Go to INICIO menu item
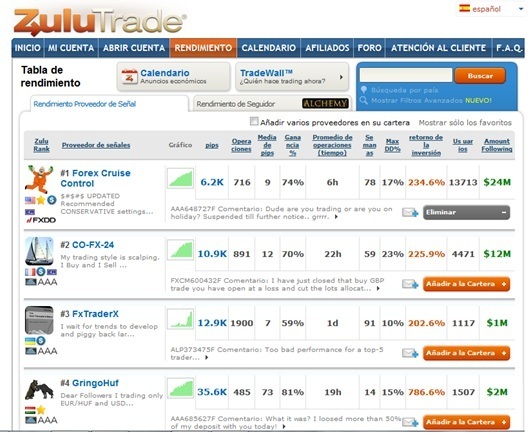This screenshot has height=436, width=529. click(x=28, y=48)
